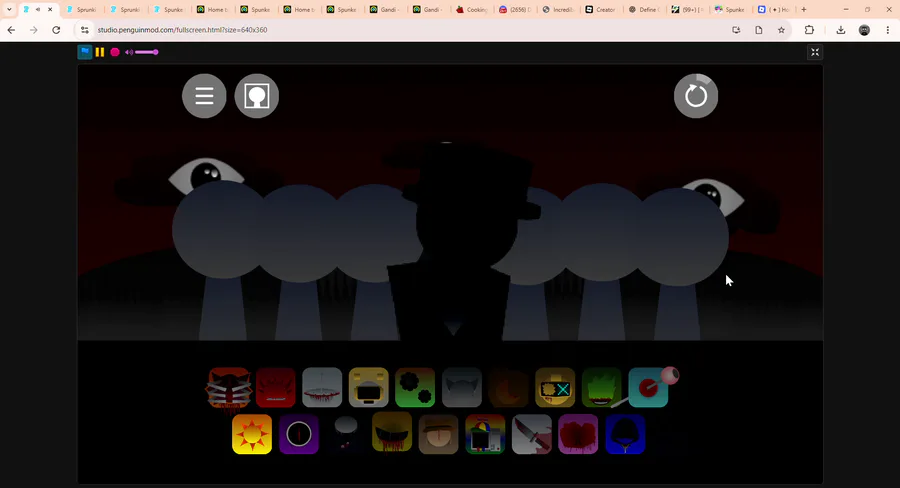
Task: Click the cast/install screen icon in the address bar
Action: 736,30
